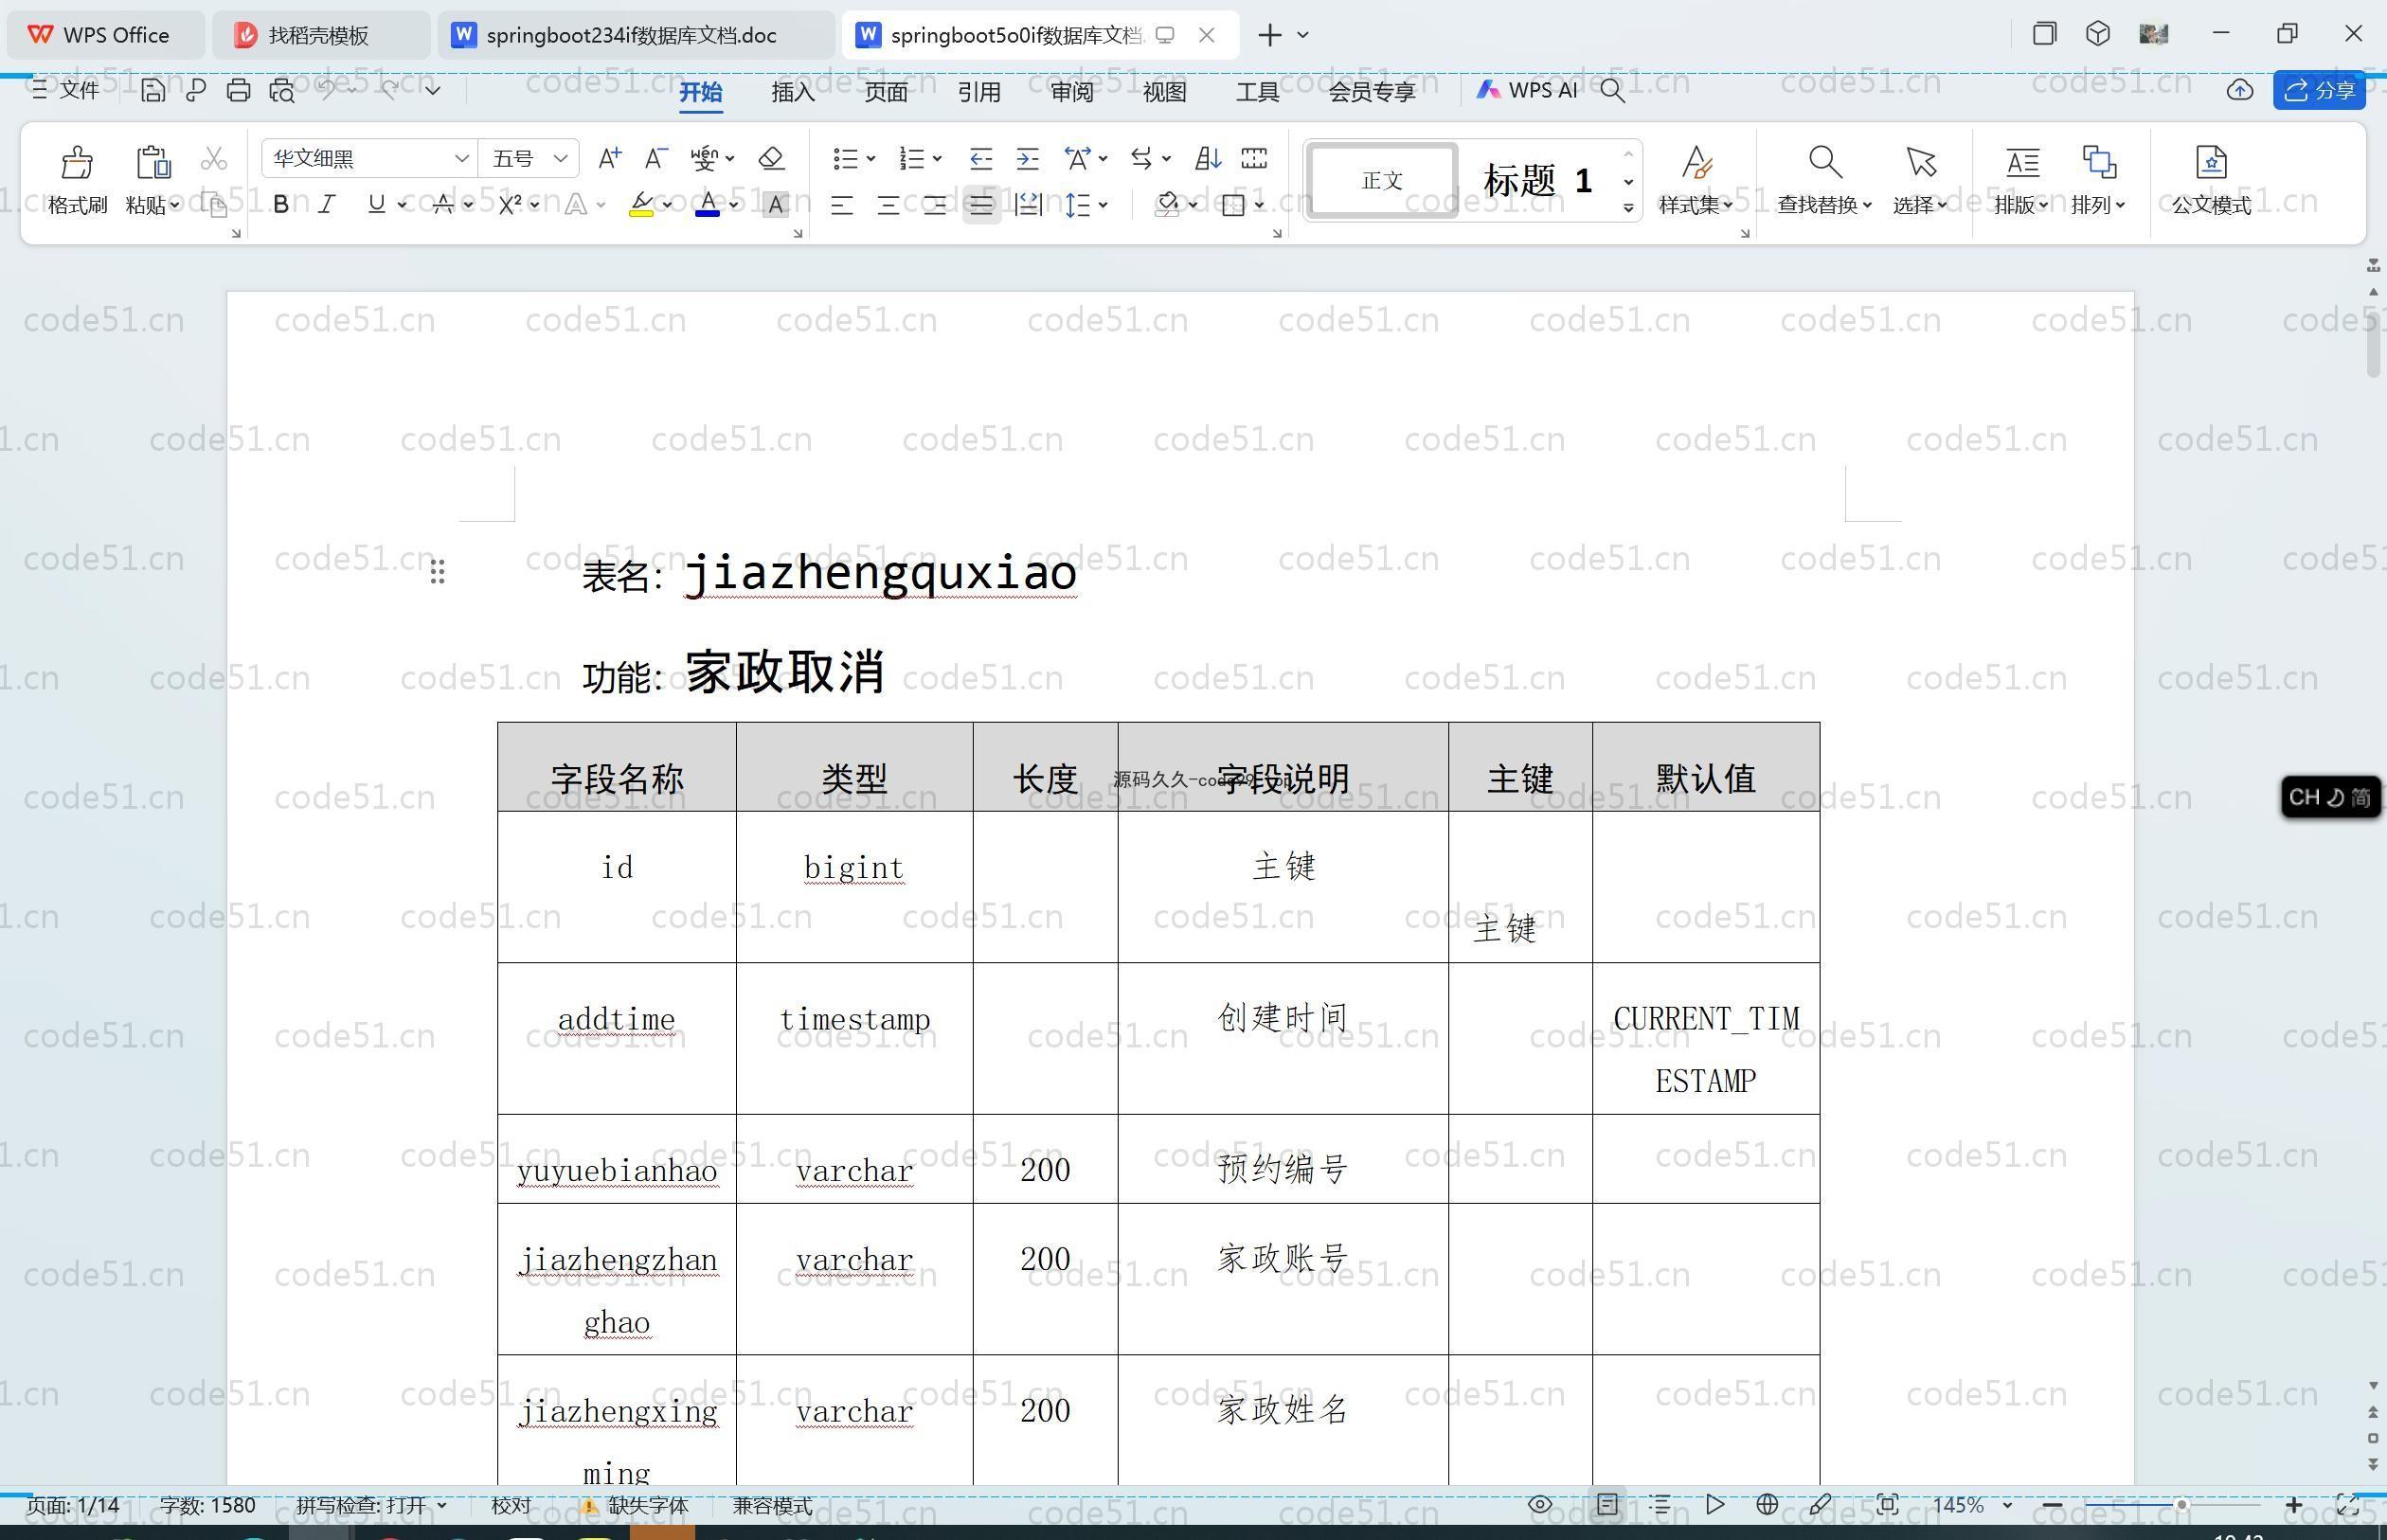The width and height of the screenshot is (2387, 1540).
Task: Click the Web Layout globe icon
Action: (1767, 1504)
